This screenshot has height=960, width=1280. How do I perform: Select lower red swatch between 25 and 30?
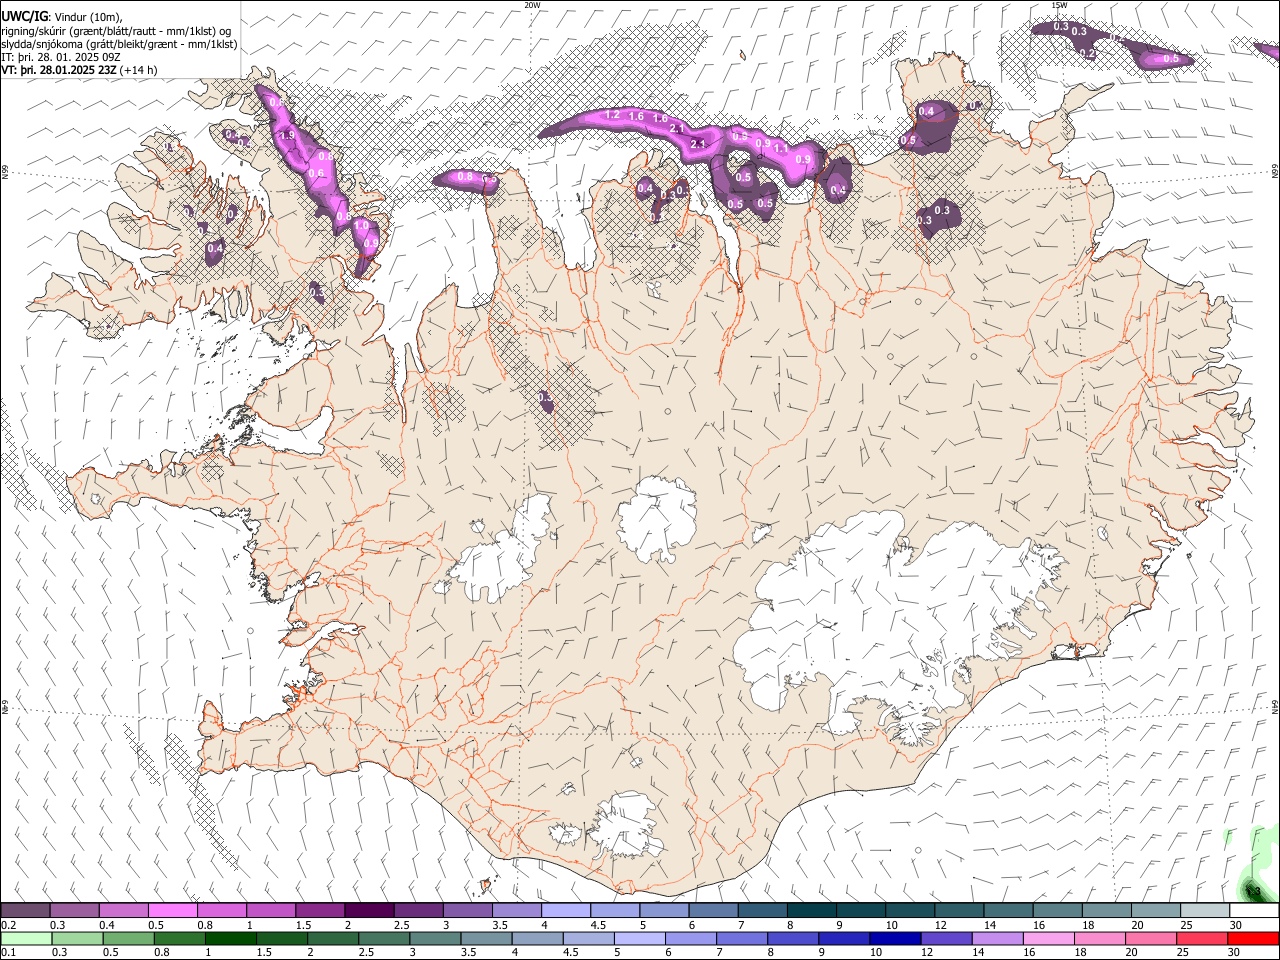[x=1202, y=938]
